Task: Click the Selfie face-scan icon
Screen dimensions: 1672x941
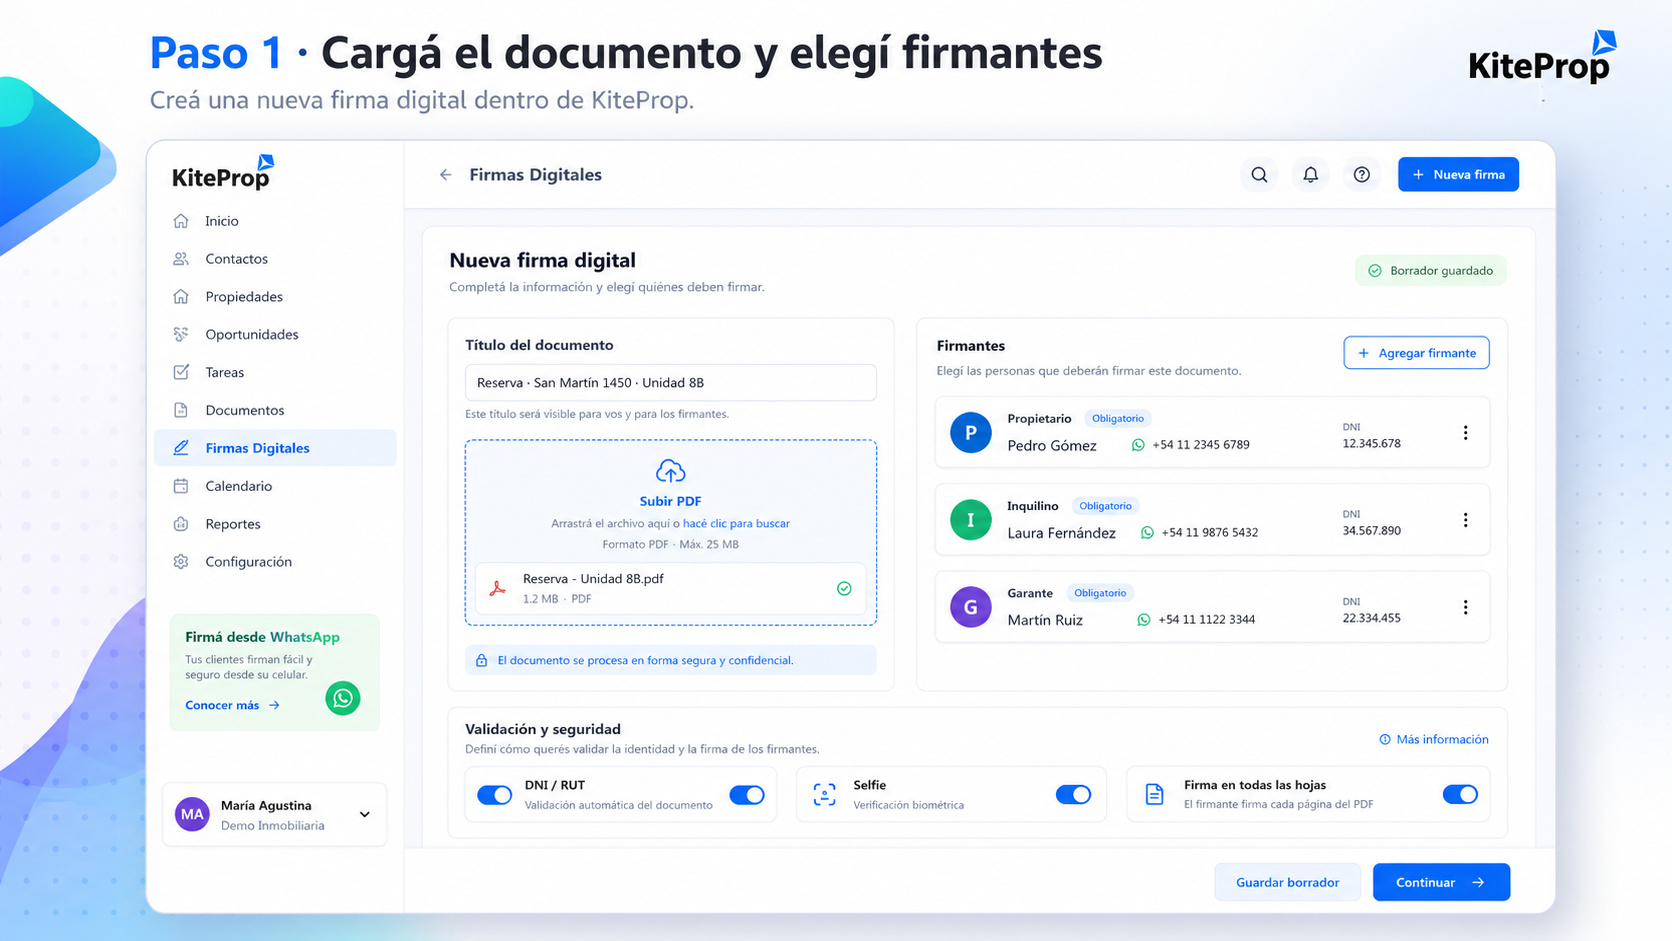Action: click(x=824, y=795)
